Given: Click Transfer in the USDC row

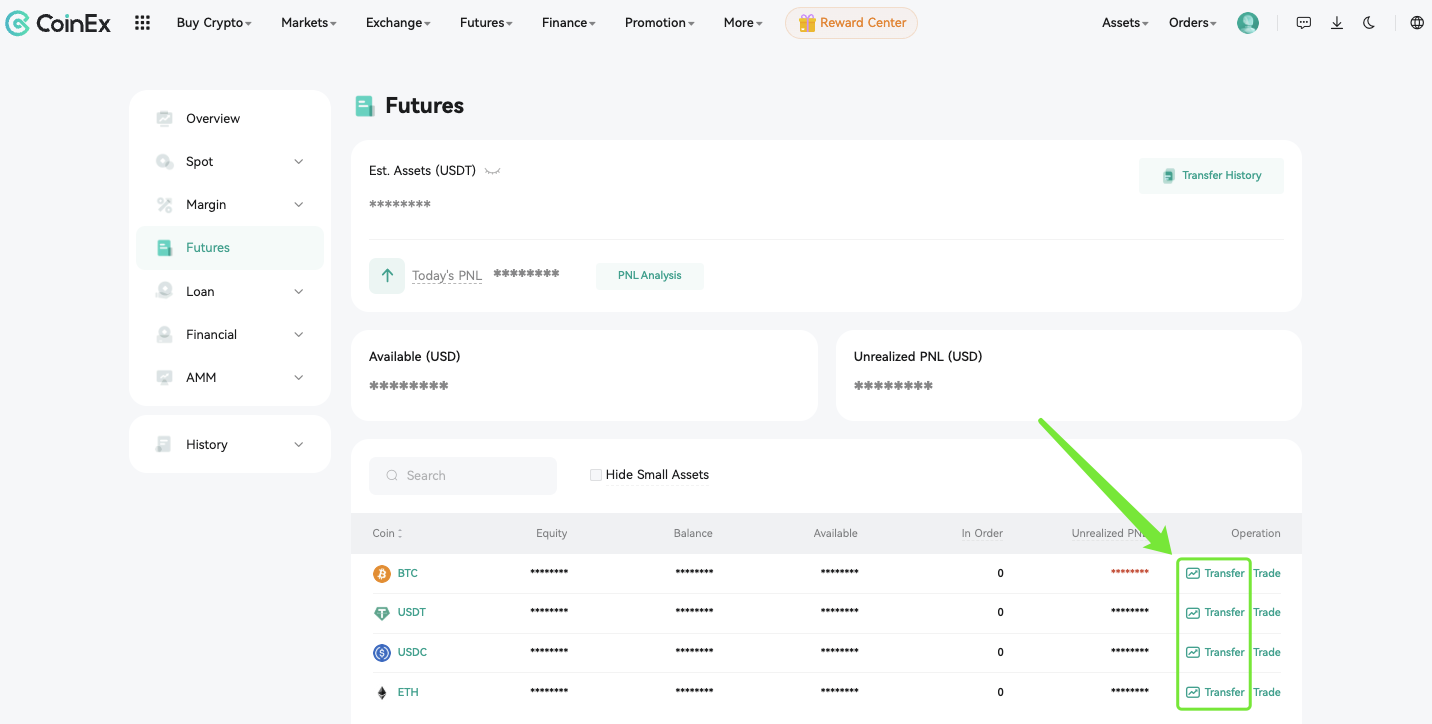Looking at the screenshot, I should click(1224, 652).
